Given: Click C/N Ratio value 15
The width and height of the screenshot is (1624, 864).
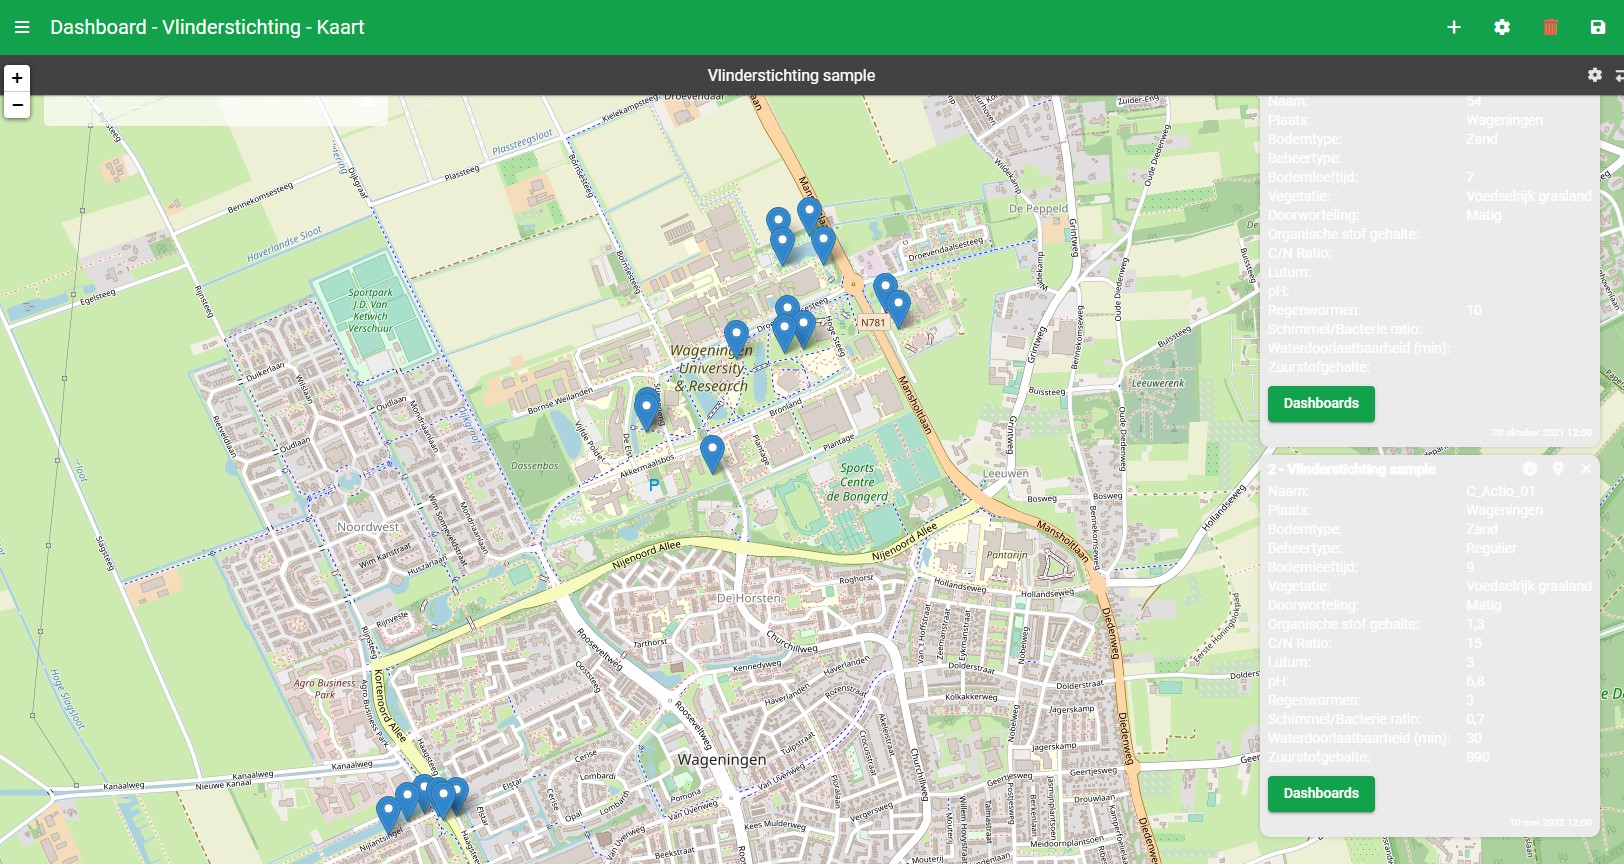Looking at the screenshot, I should pos(1474,643).
